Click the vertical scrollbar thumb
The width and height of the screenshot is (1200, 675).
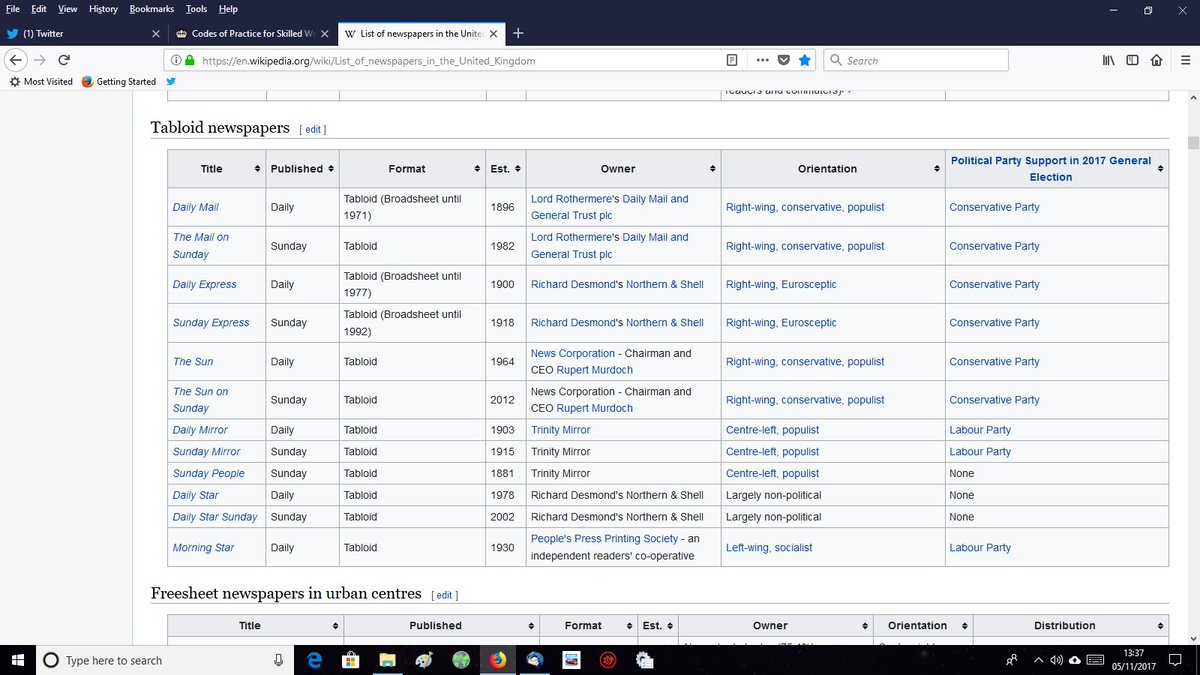[1192, 142]
